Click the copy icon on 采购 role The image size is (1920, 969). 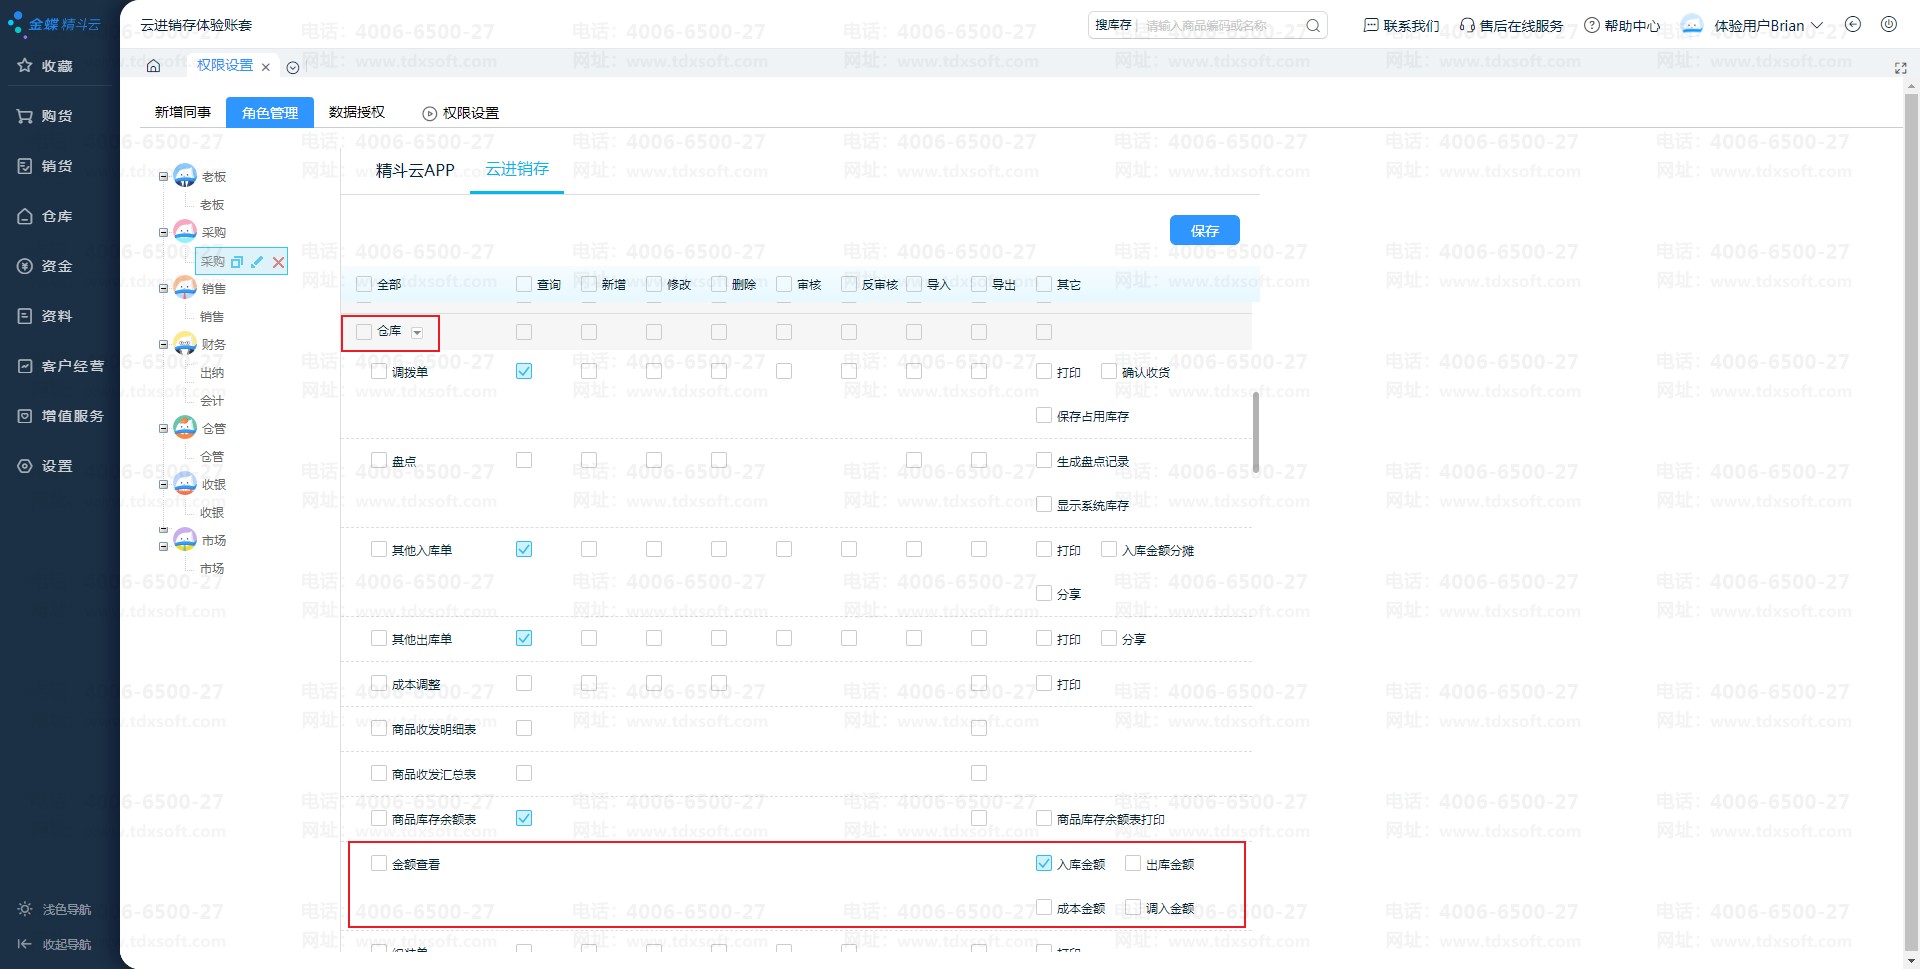point(237,262)
